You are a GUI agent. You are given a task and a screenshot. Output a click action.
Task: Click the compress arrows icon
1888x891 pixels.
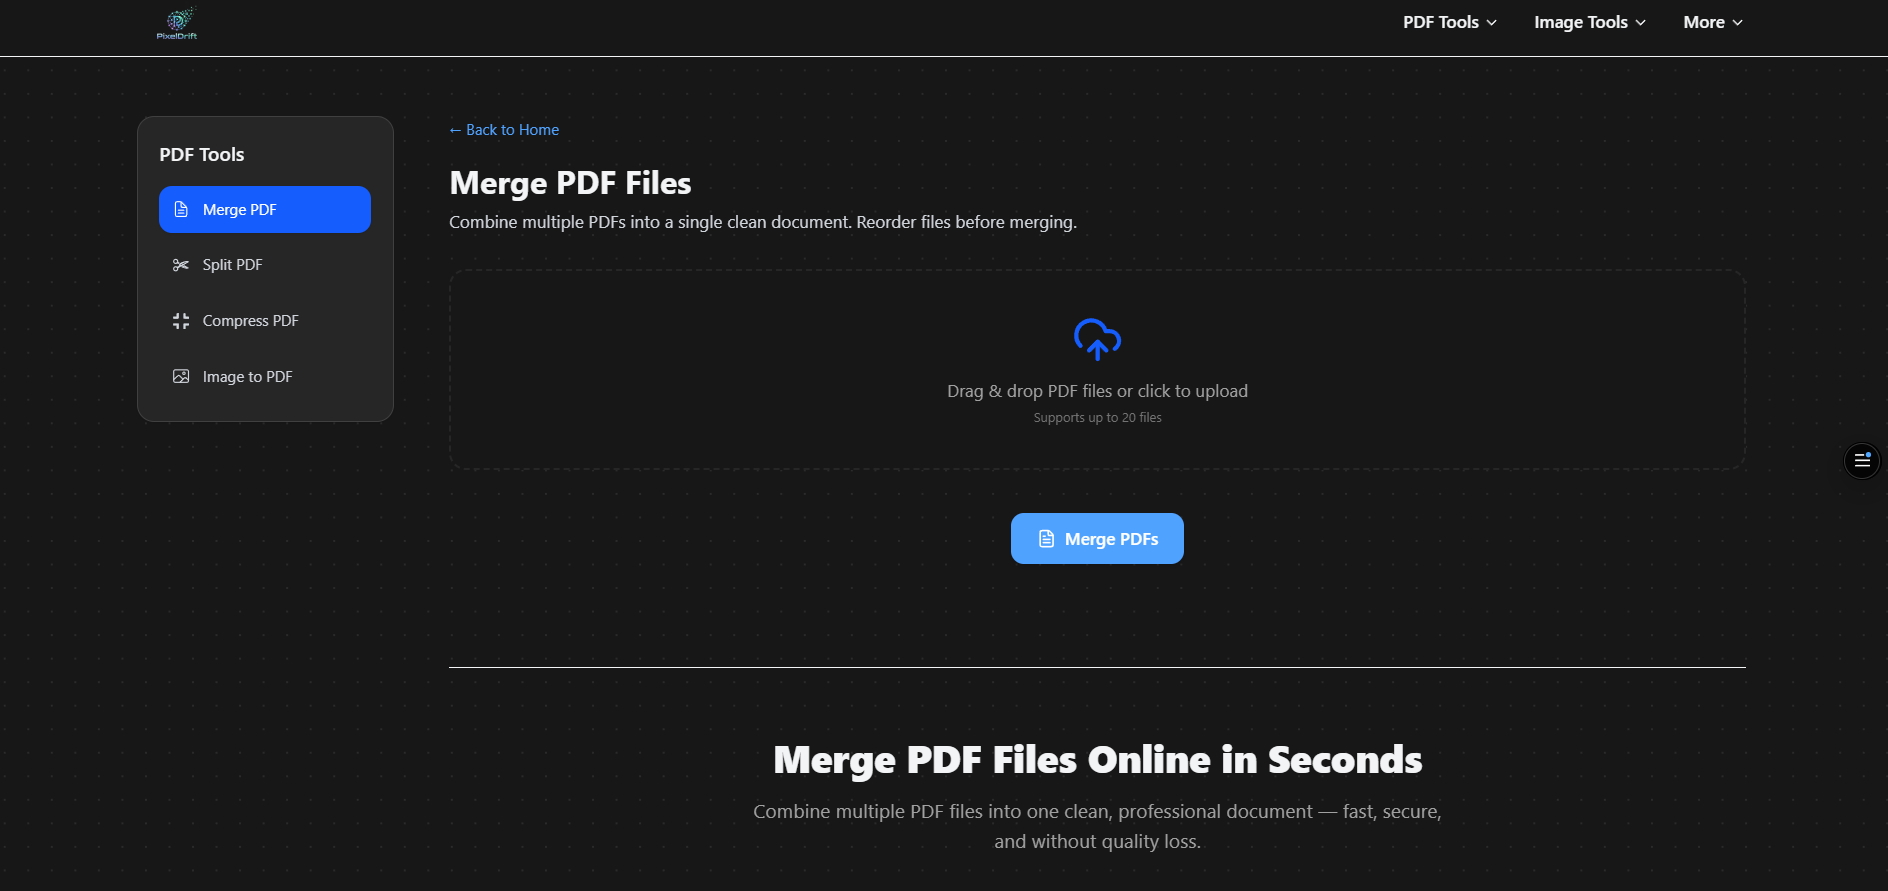[x=181, y=321]
